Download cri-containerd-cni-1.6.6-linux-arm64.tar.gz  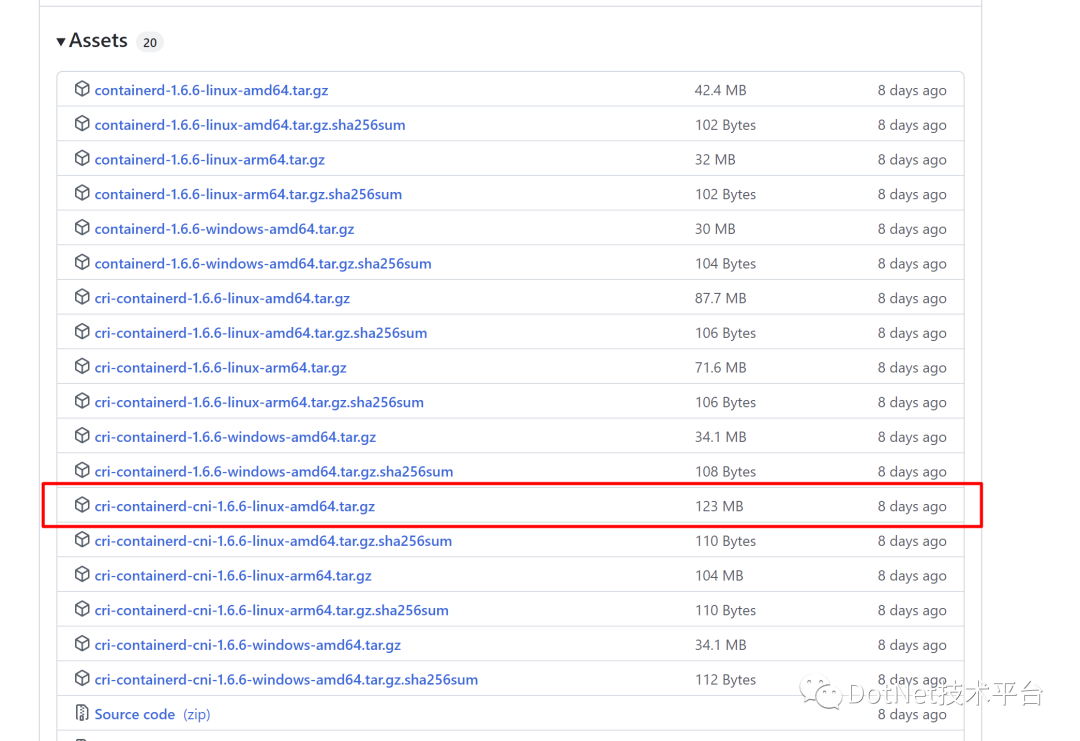(x=233, y=576)
